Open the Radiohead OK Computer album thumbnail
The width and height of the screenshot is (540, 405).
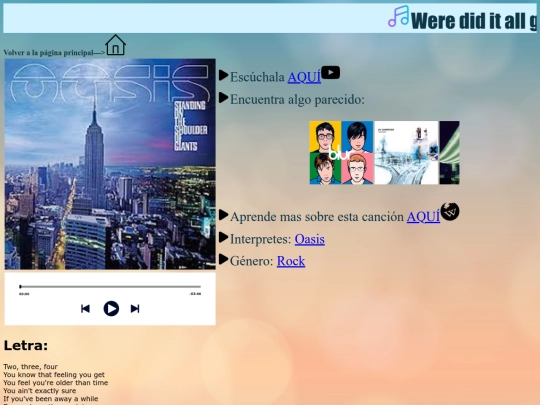pos(406,153)
